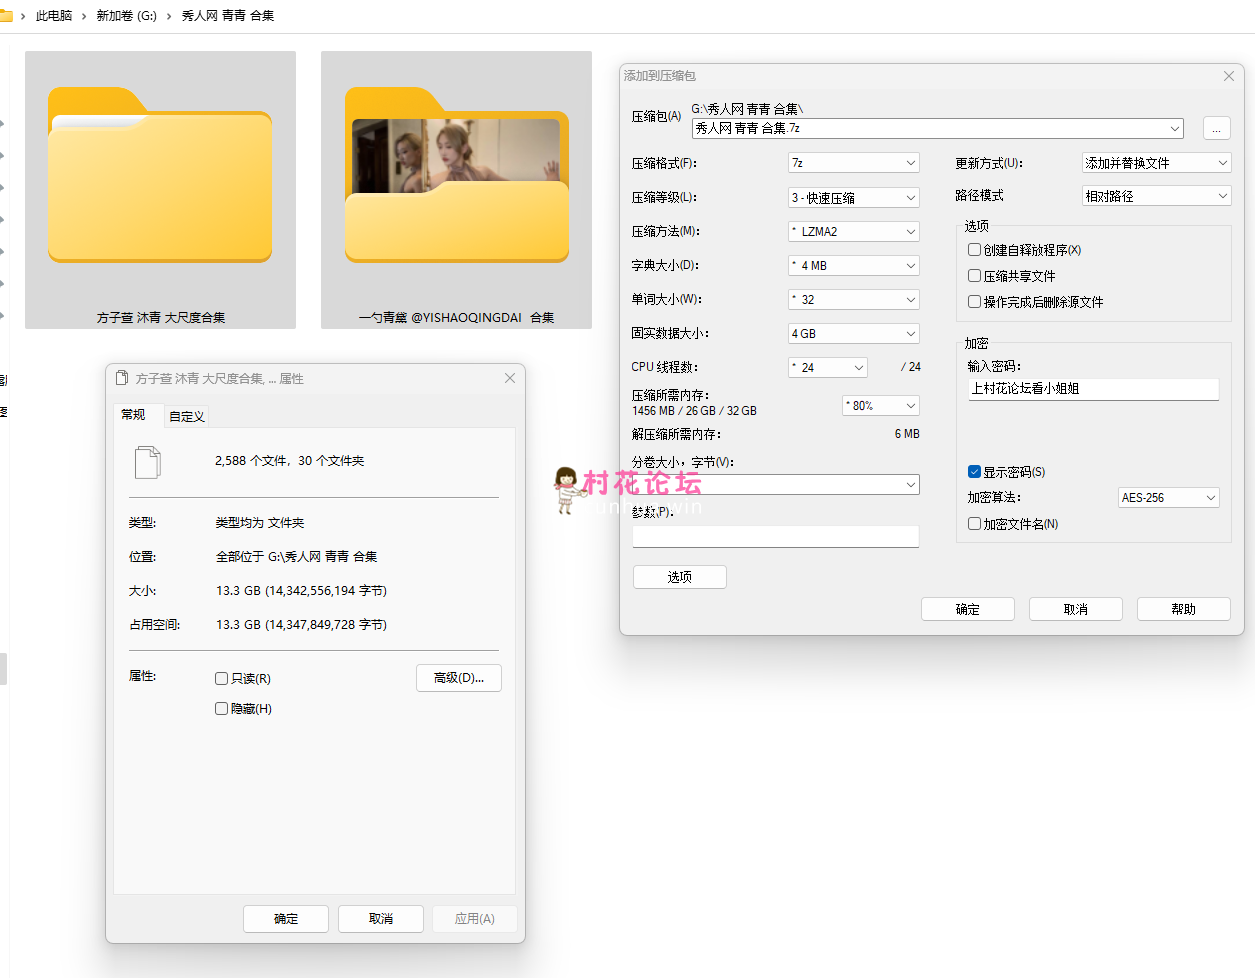Enable 压缩共享文件 option
Screen dimensions: 1255x978
pos(974,276)
